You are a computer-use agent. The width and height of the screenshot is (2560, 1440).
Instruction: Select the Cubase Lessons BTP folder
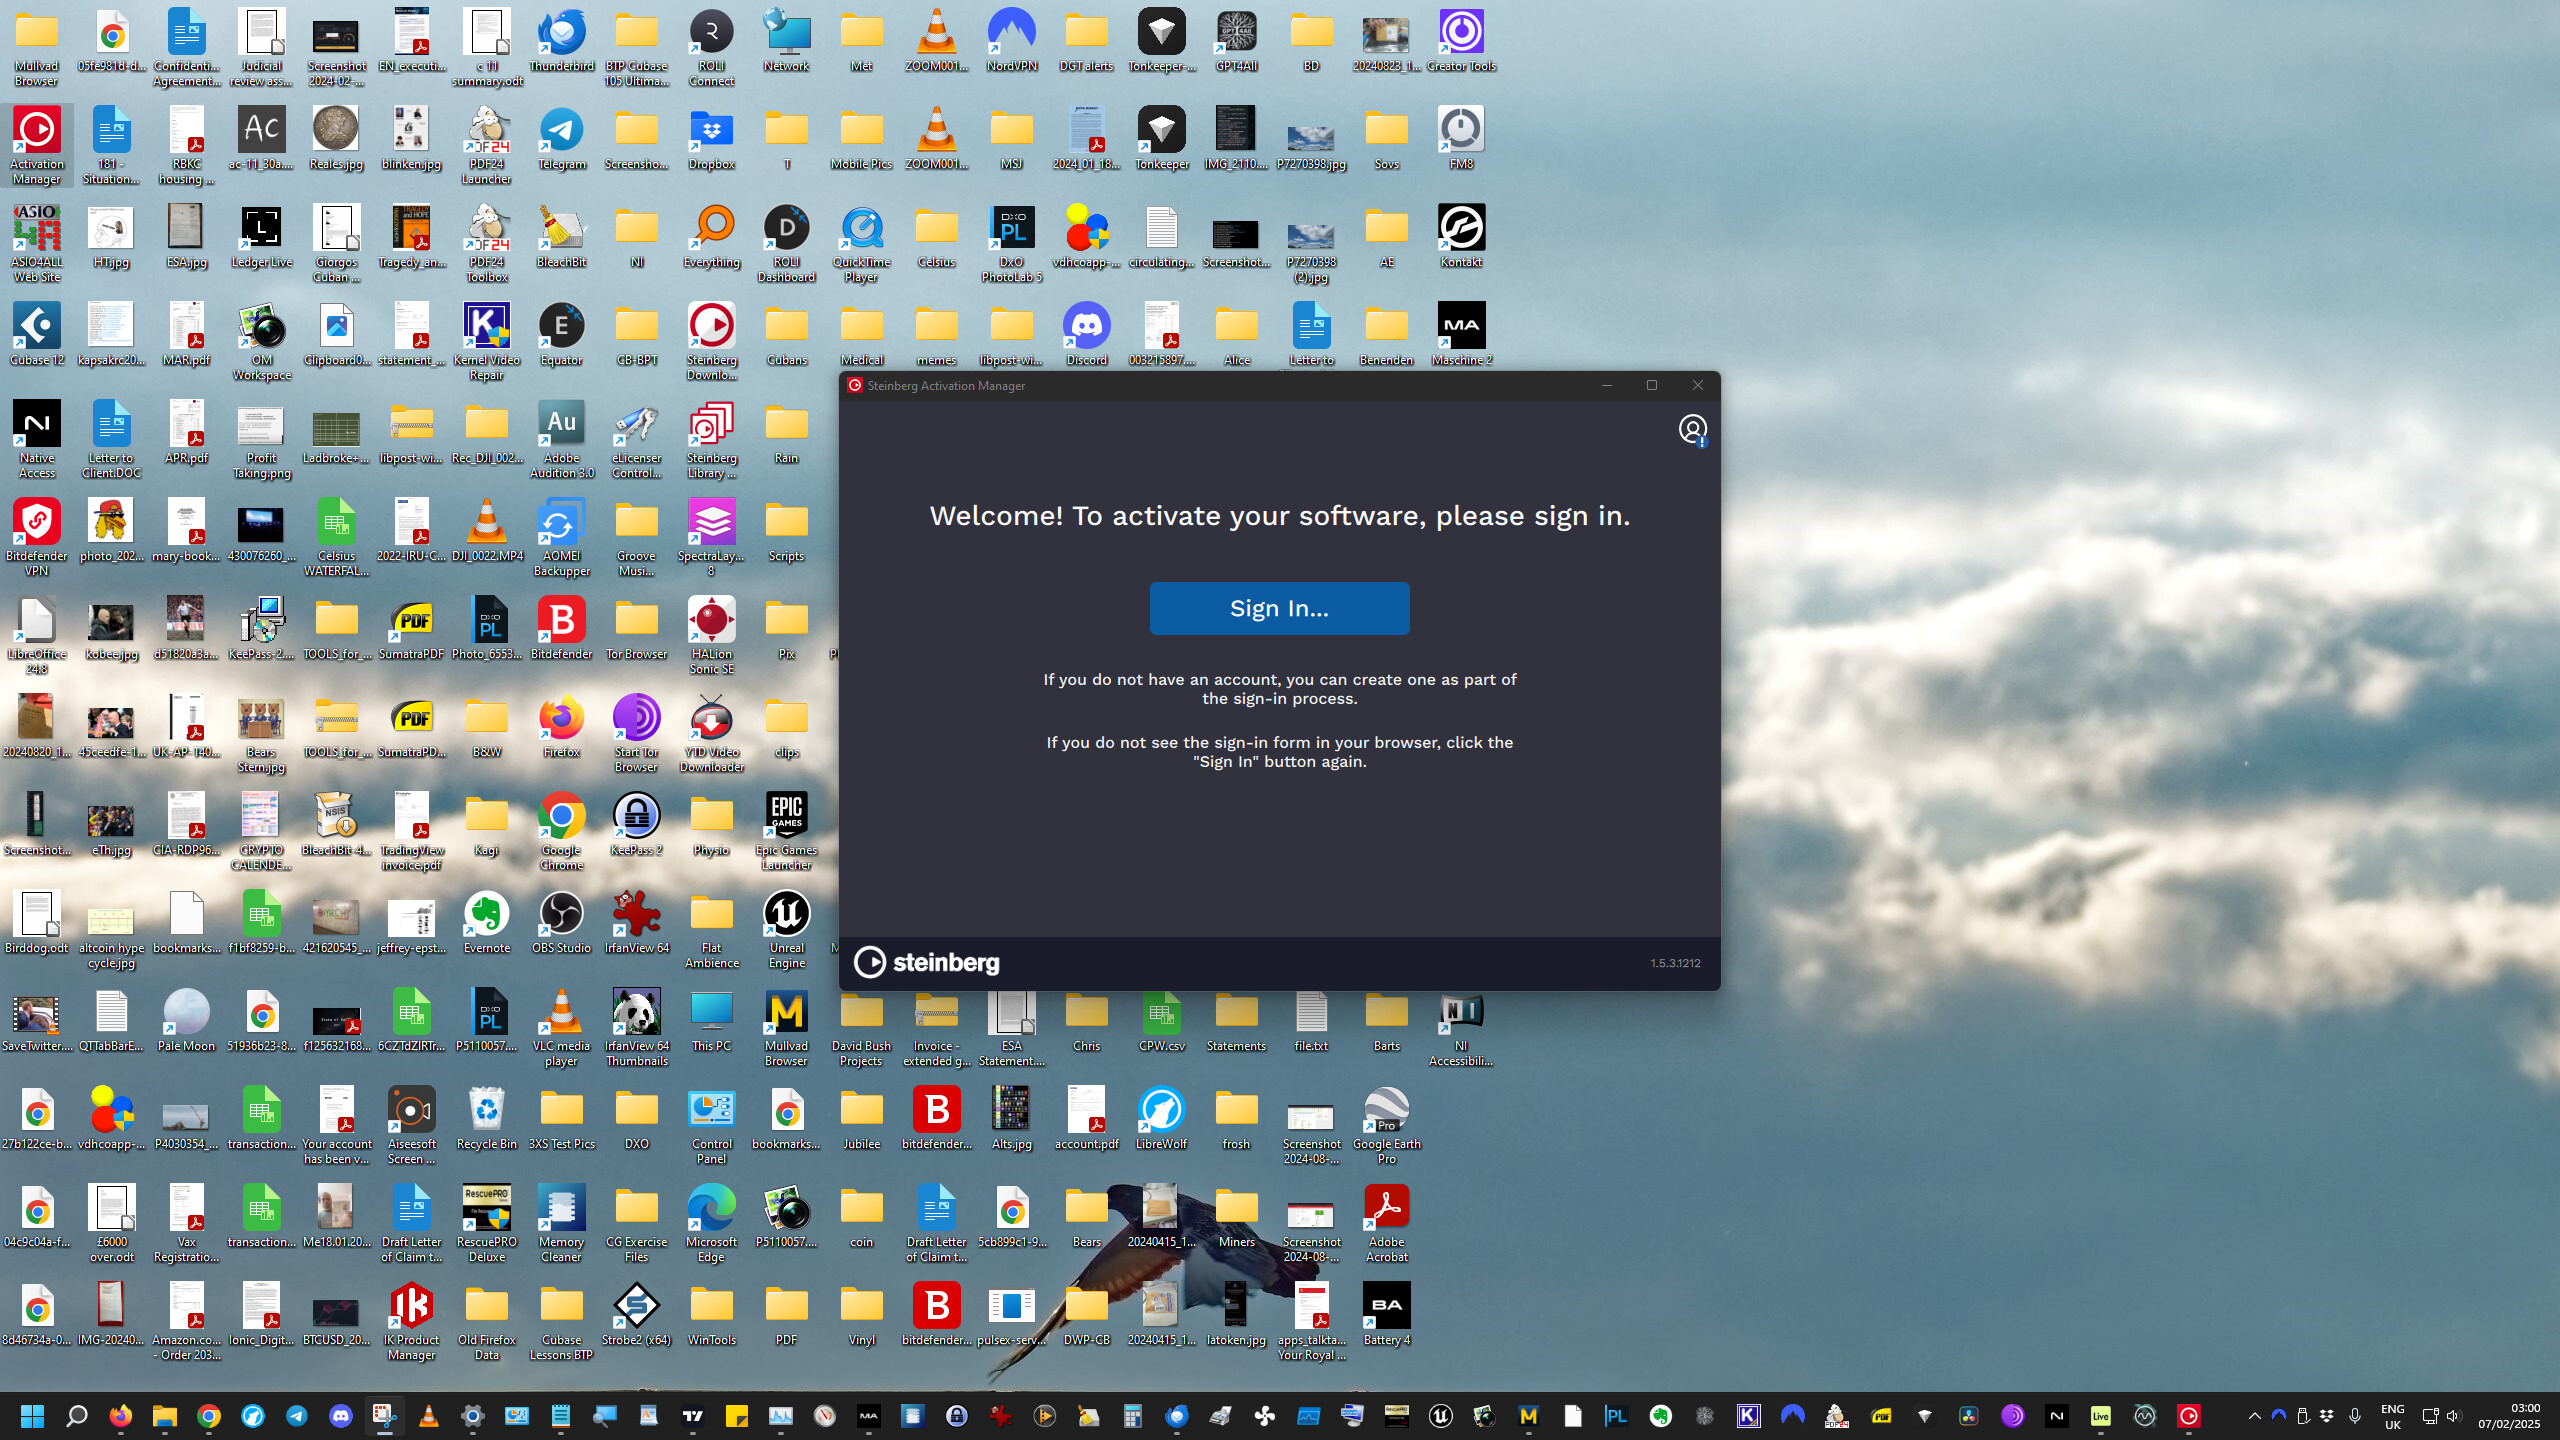pyautogui.click(x=562, y=1322)
